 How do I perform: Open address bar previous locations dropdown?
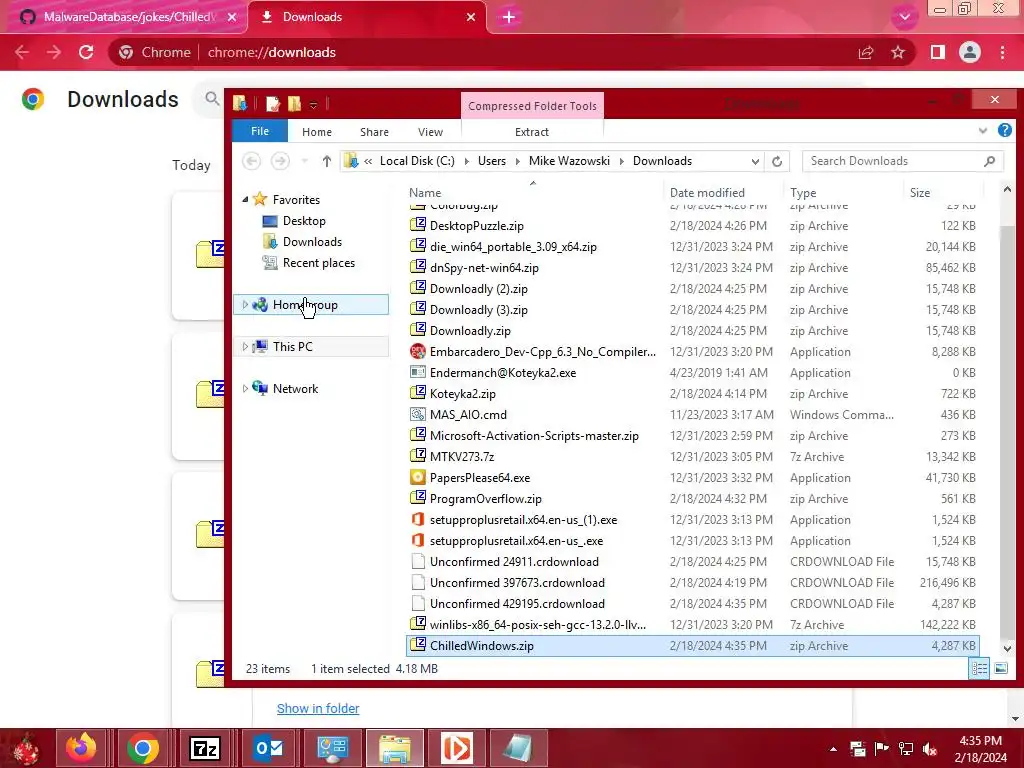coord(755,161)
